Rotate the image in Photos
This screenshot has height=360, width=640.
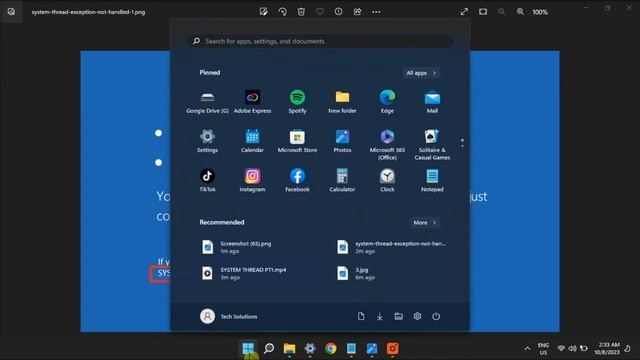[282, 12]
